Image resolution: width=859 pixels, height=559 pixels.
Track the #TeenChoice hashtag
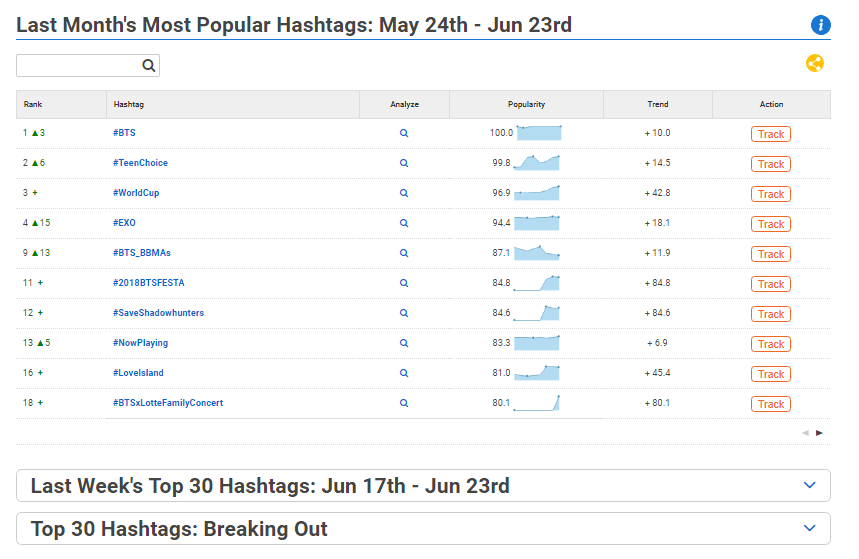point(771,164)
